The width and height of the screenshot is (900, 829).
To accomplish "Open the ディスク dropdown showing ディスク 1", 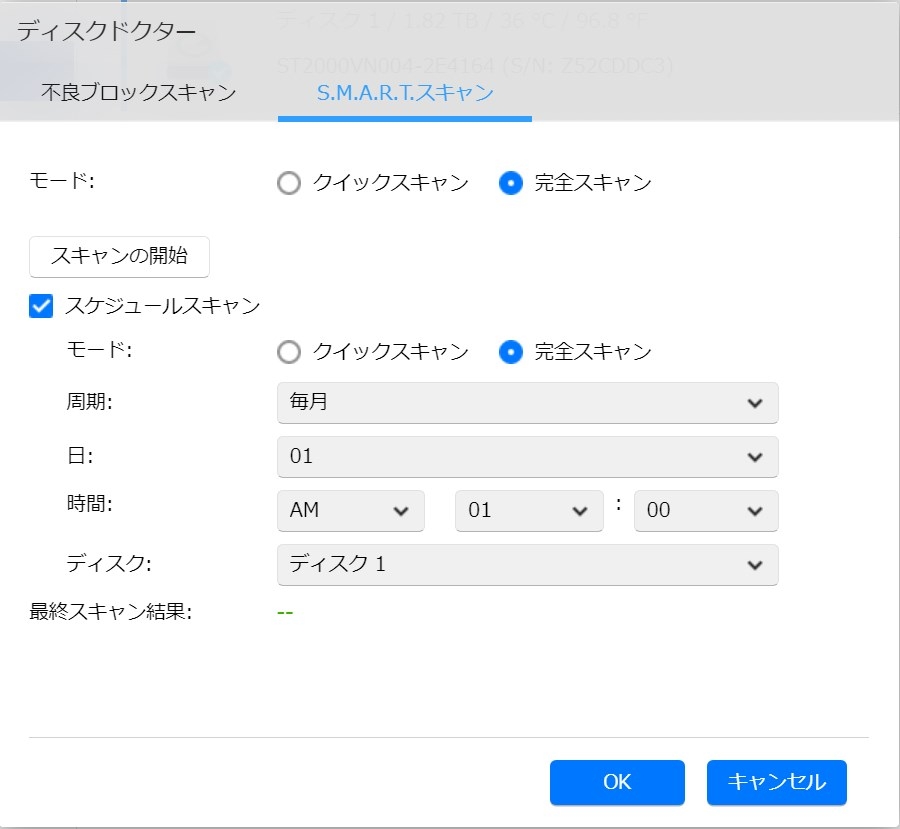I will coord(527,565).
